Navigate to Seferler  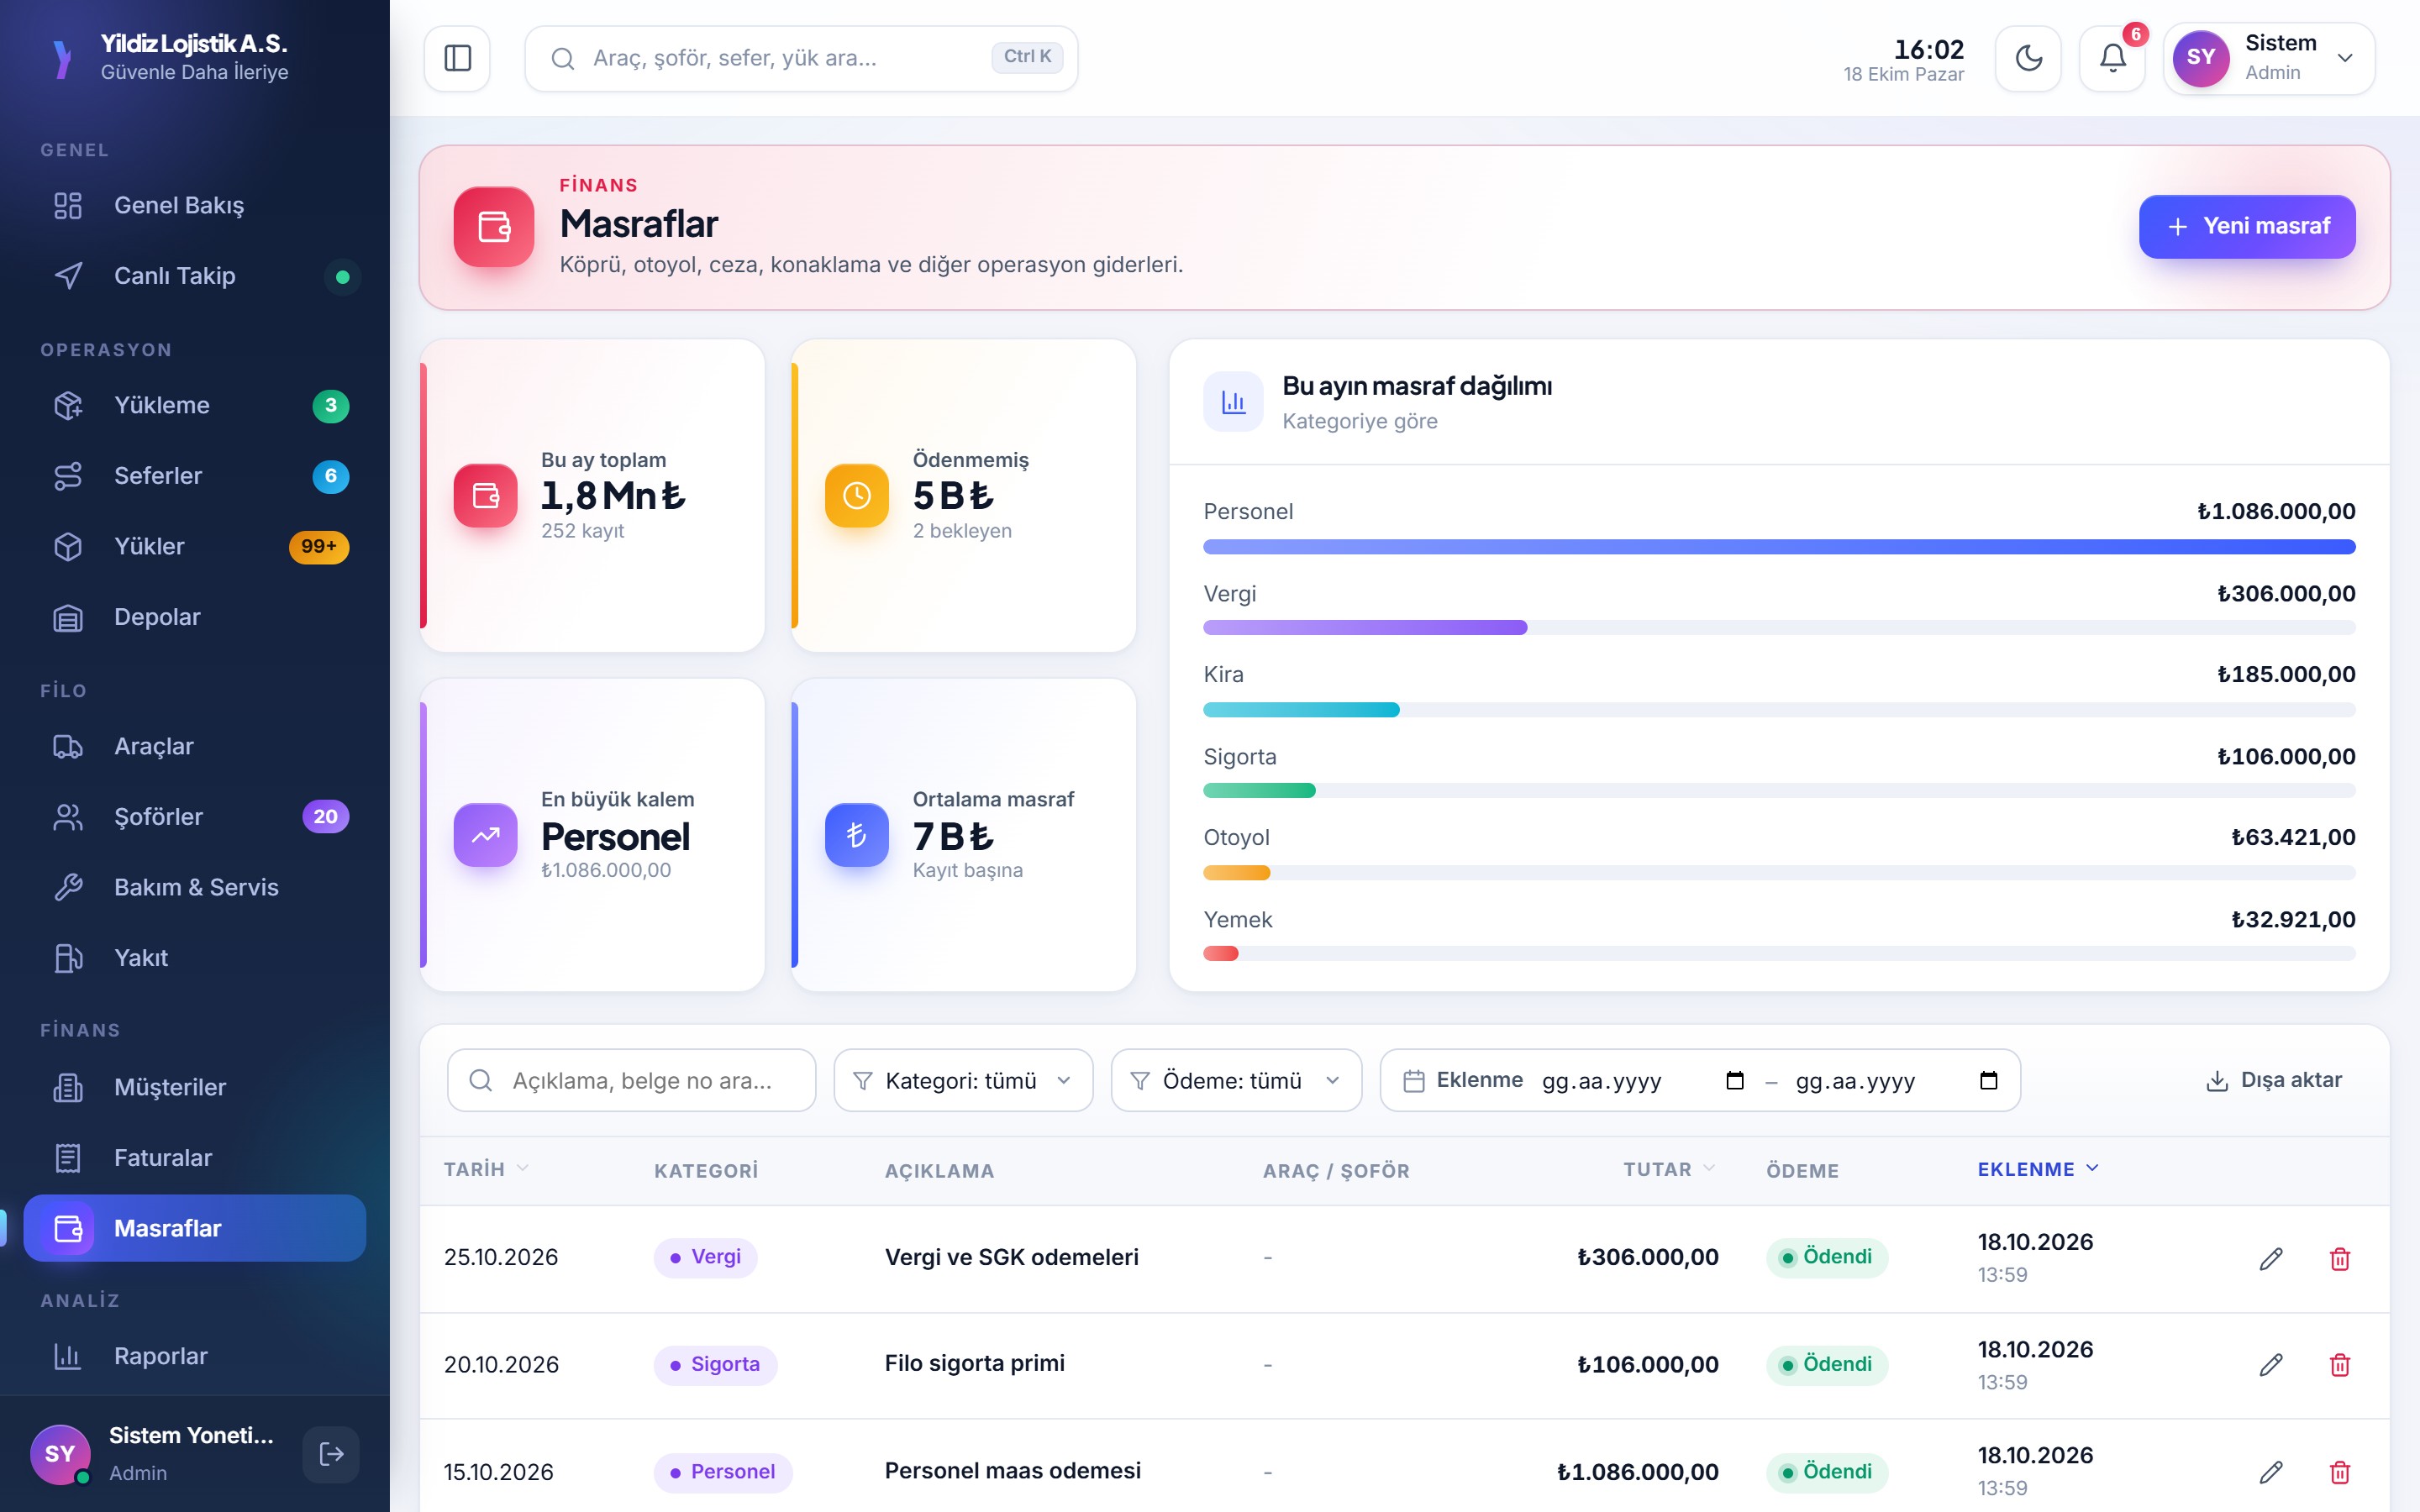coord(195,476)
